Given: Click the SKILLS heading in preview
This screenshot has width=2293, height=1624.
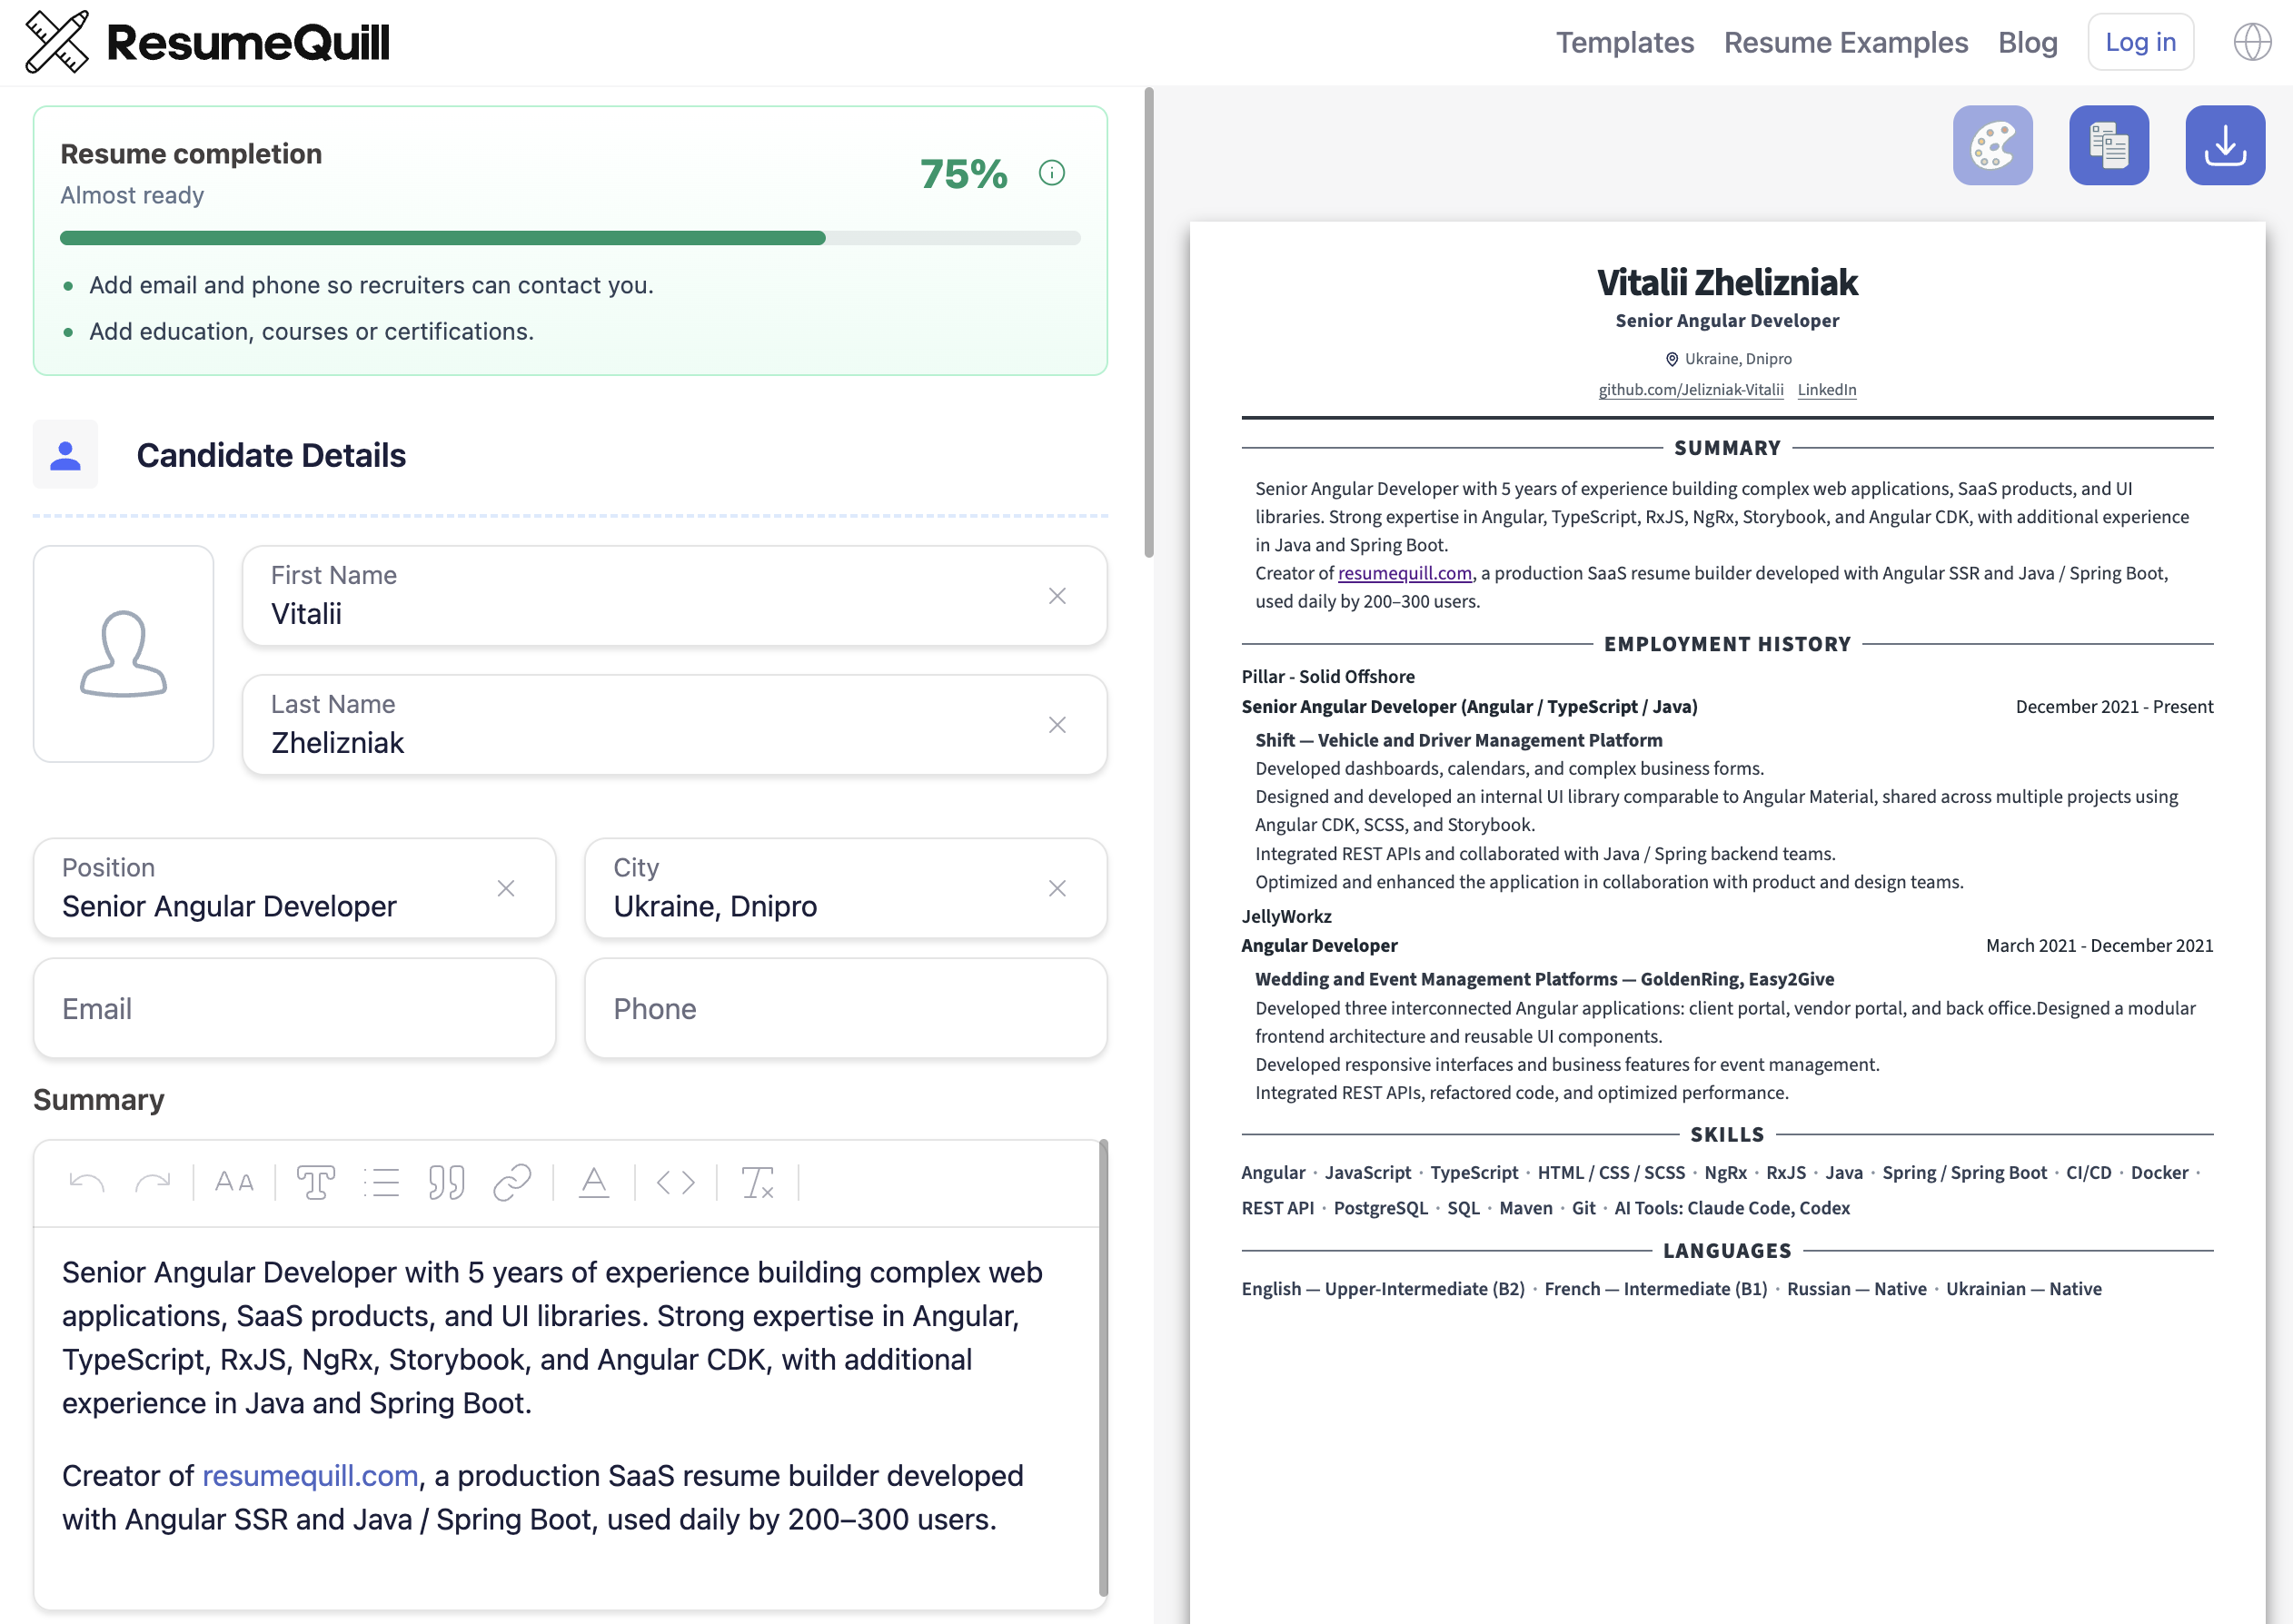Looking at the screenshot, I should pyautogui.click(x=1726, y=1135).
